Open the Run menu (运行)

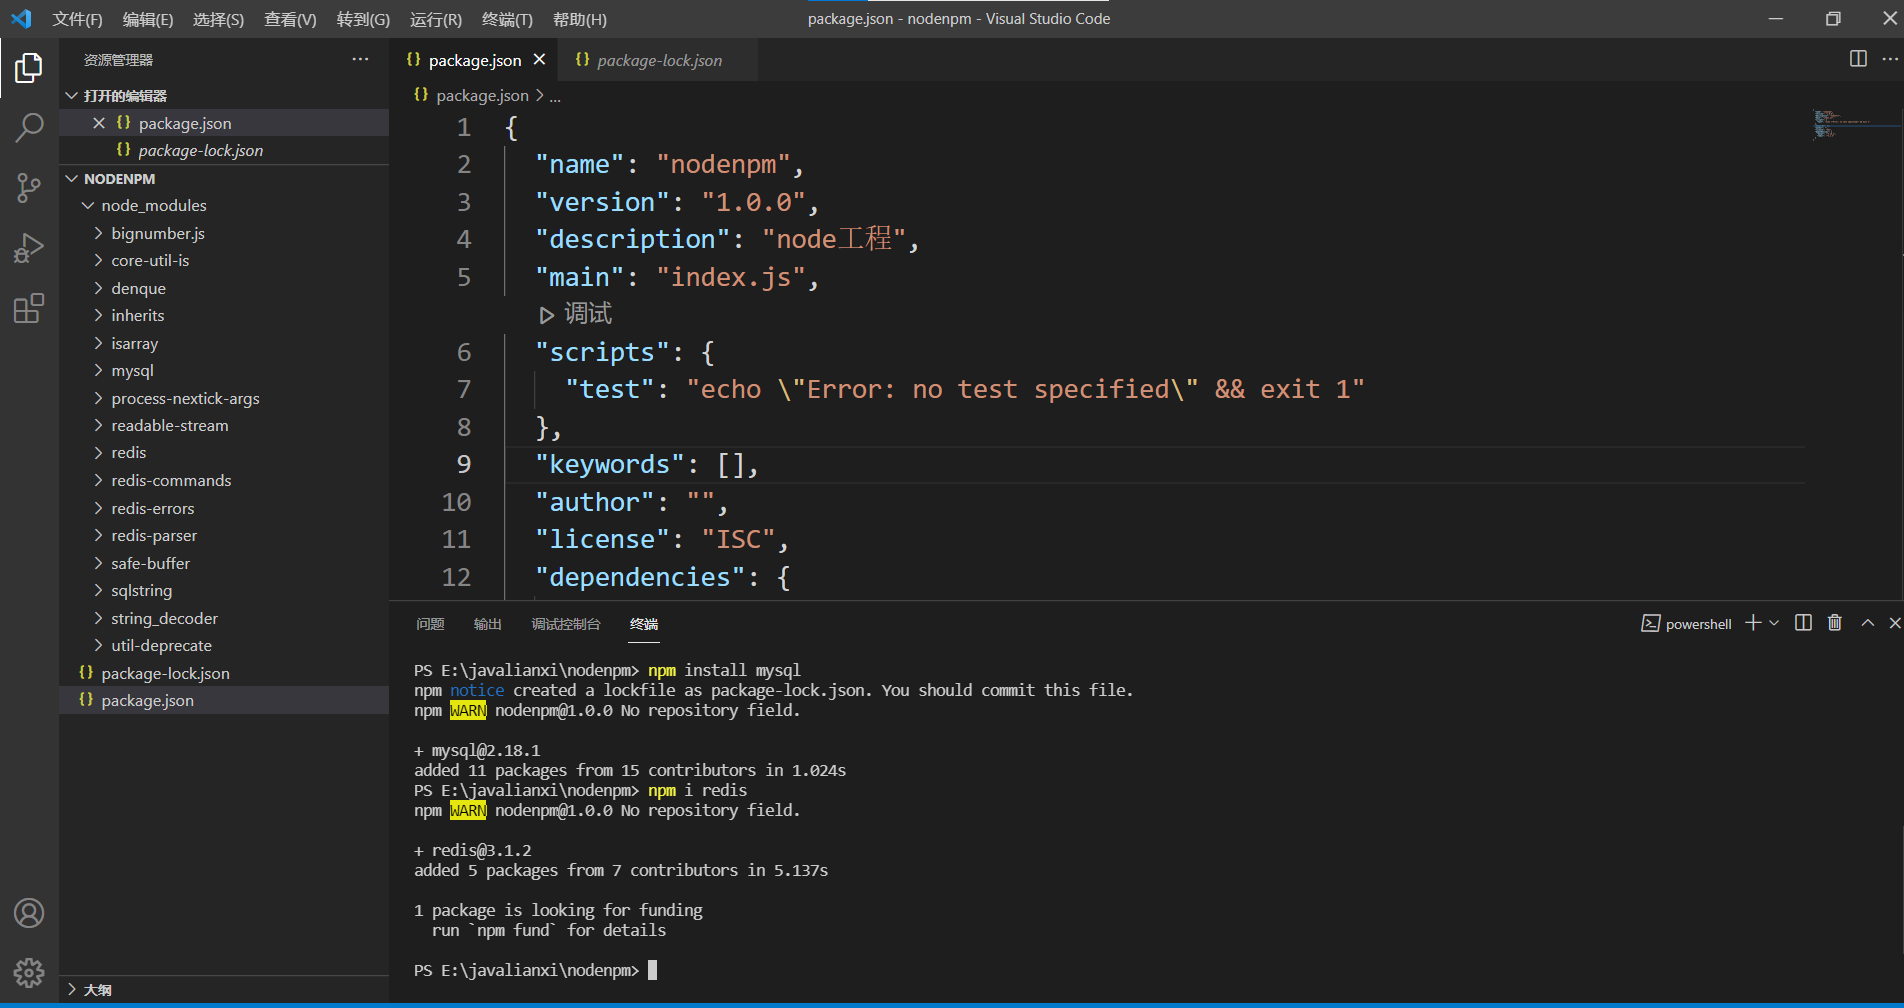click(436, 19)
